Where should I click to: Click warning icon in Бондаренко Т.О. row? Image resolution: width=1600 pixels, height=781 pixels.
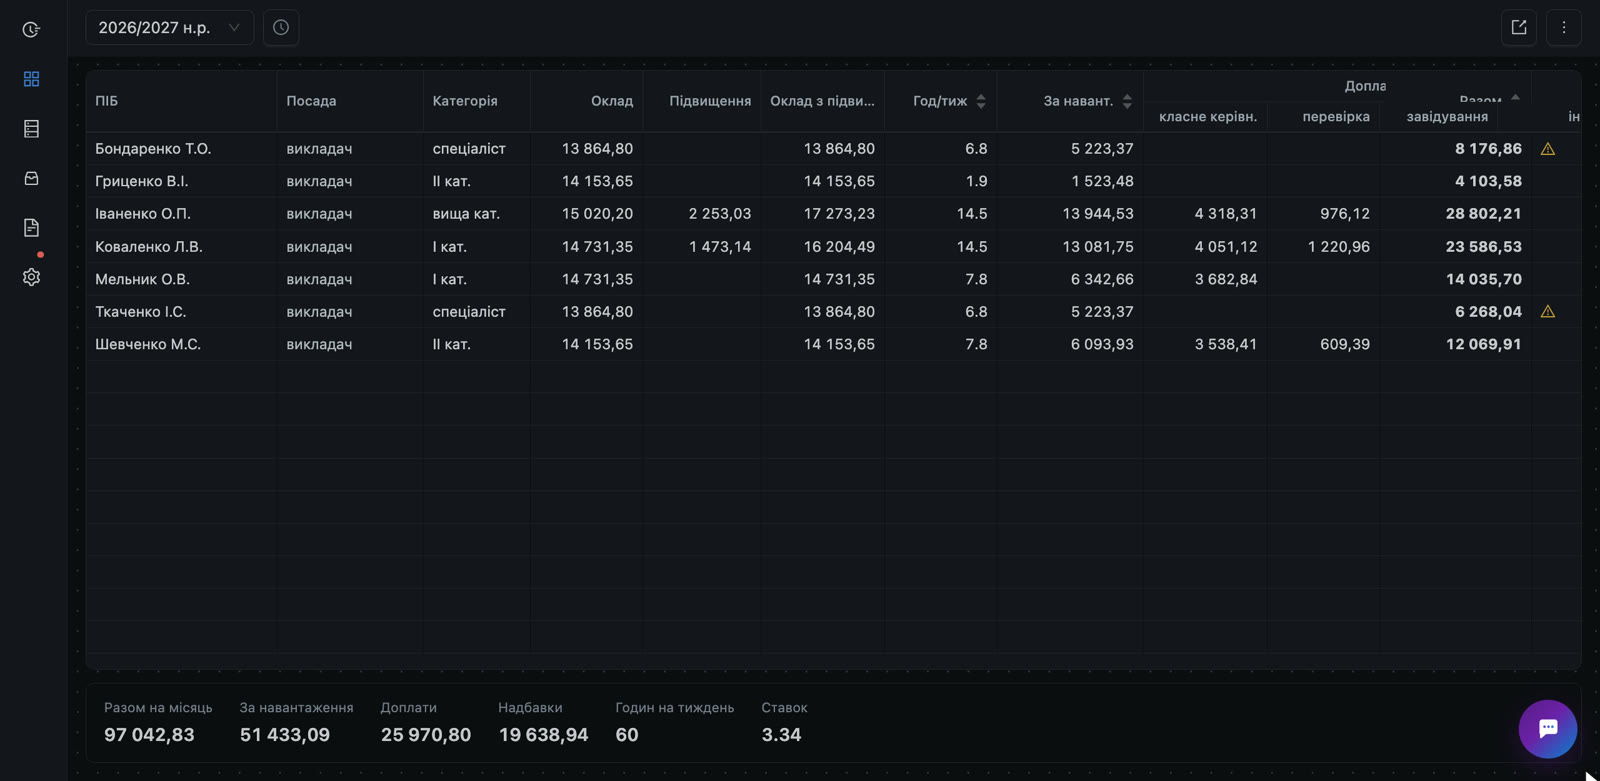[1548, 149]
